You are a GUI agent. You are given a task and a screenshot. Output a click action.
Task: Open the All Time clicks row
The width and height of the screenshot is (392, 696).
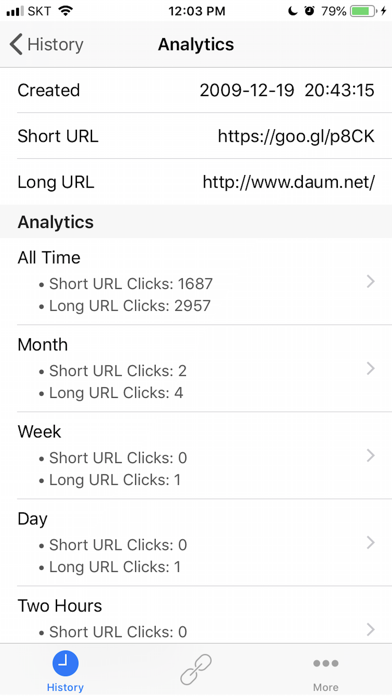pos(196,281)
